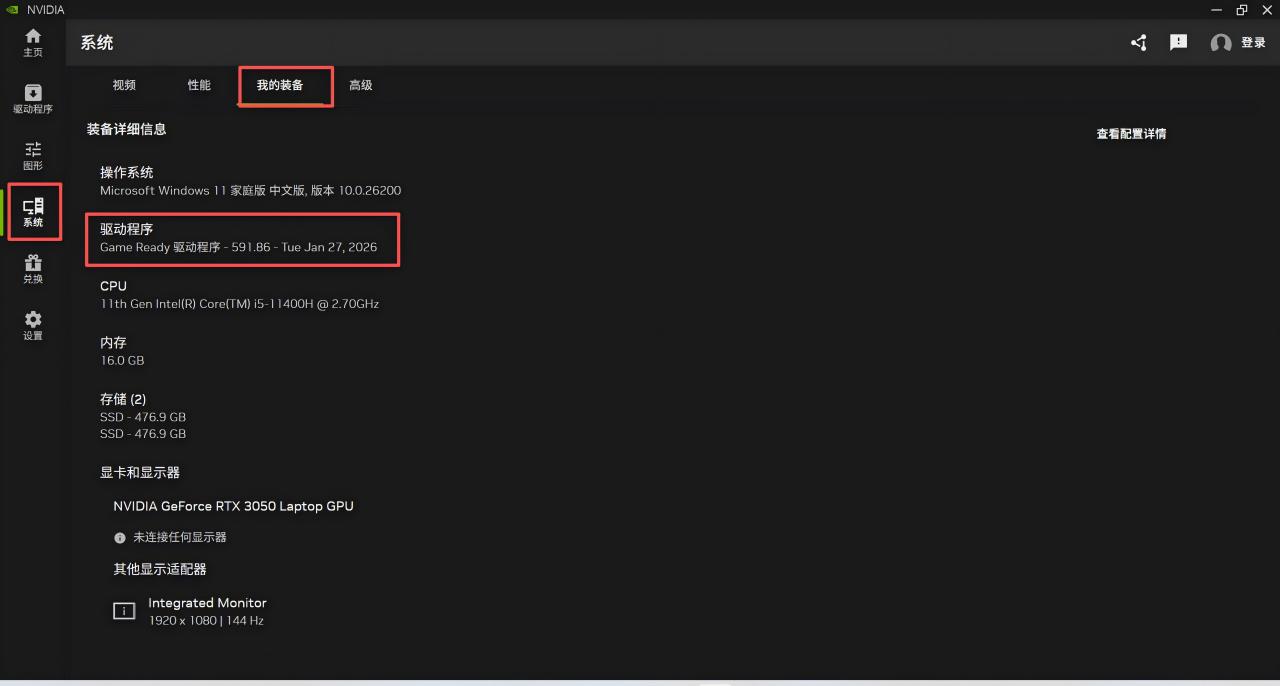Restore down the NVIDIA window

(1242, 10)
